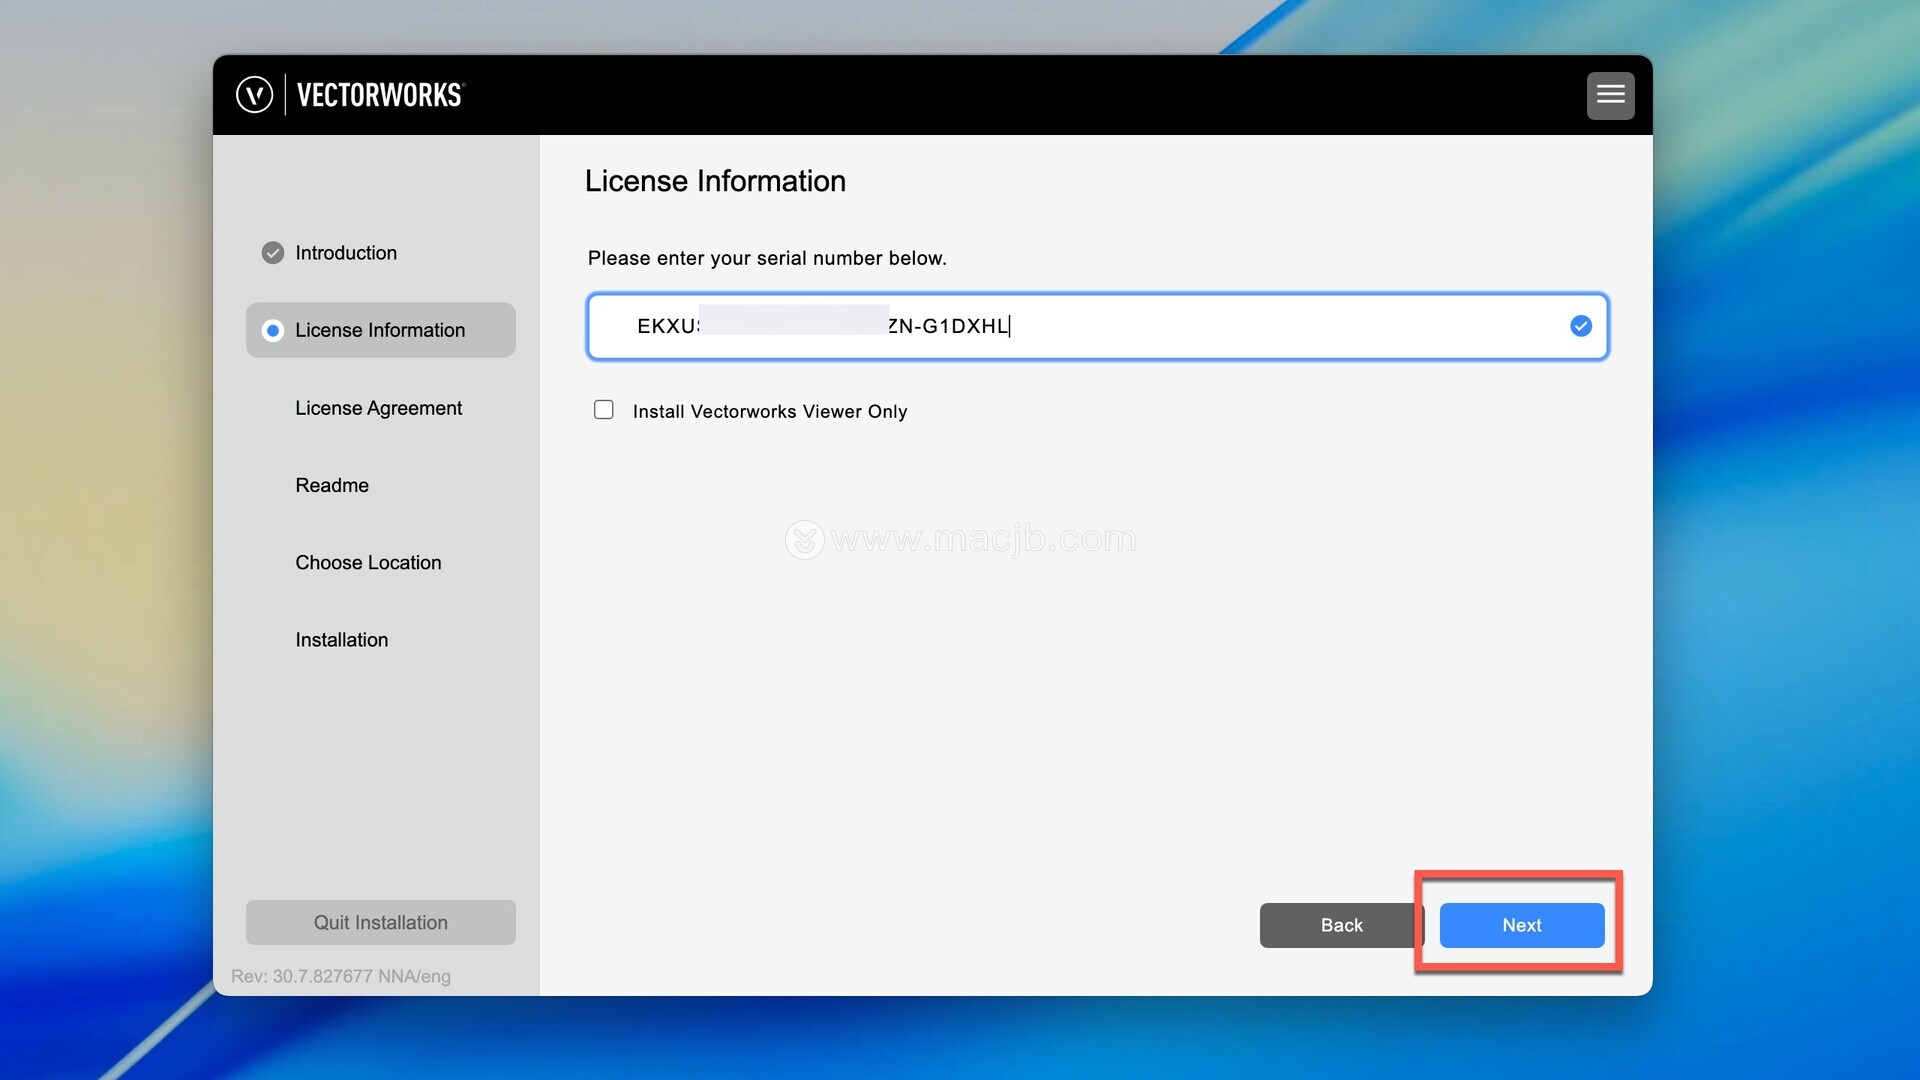Open the Readme step
Screen dimensions: 1920x1080
click(332, 485)
